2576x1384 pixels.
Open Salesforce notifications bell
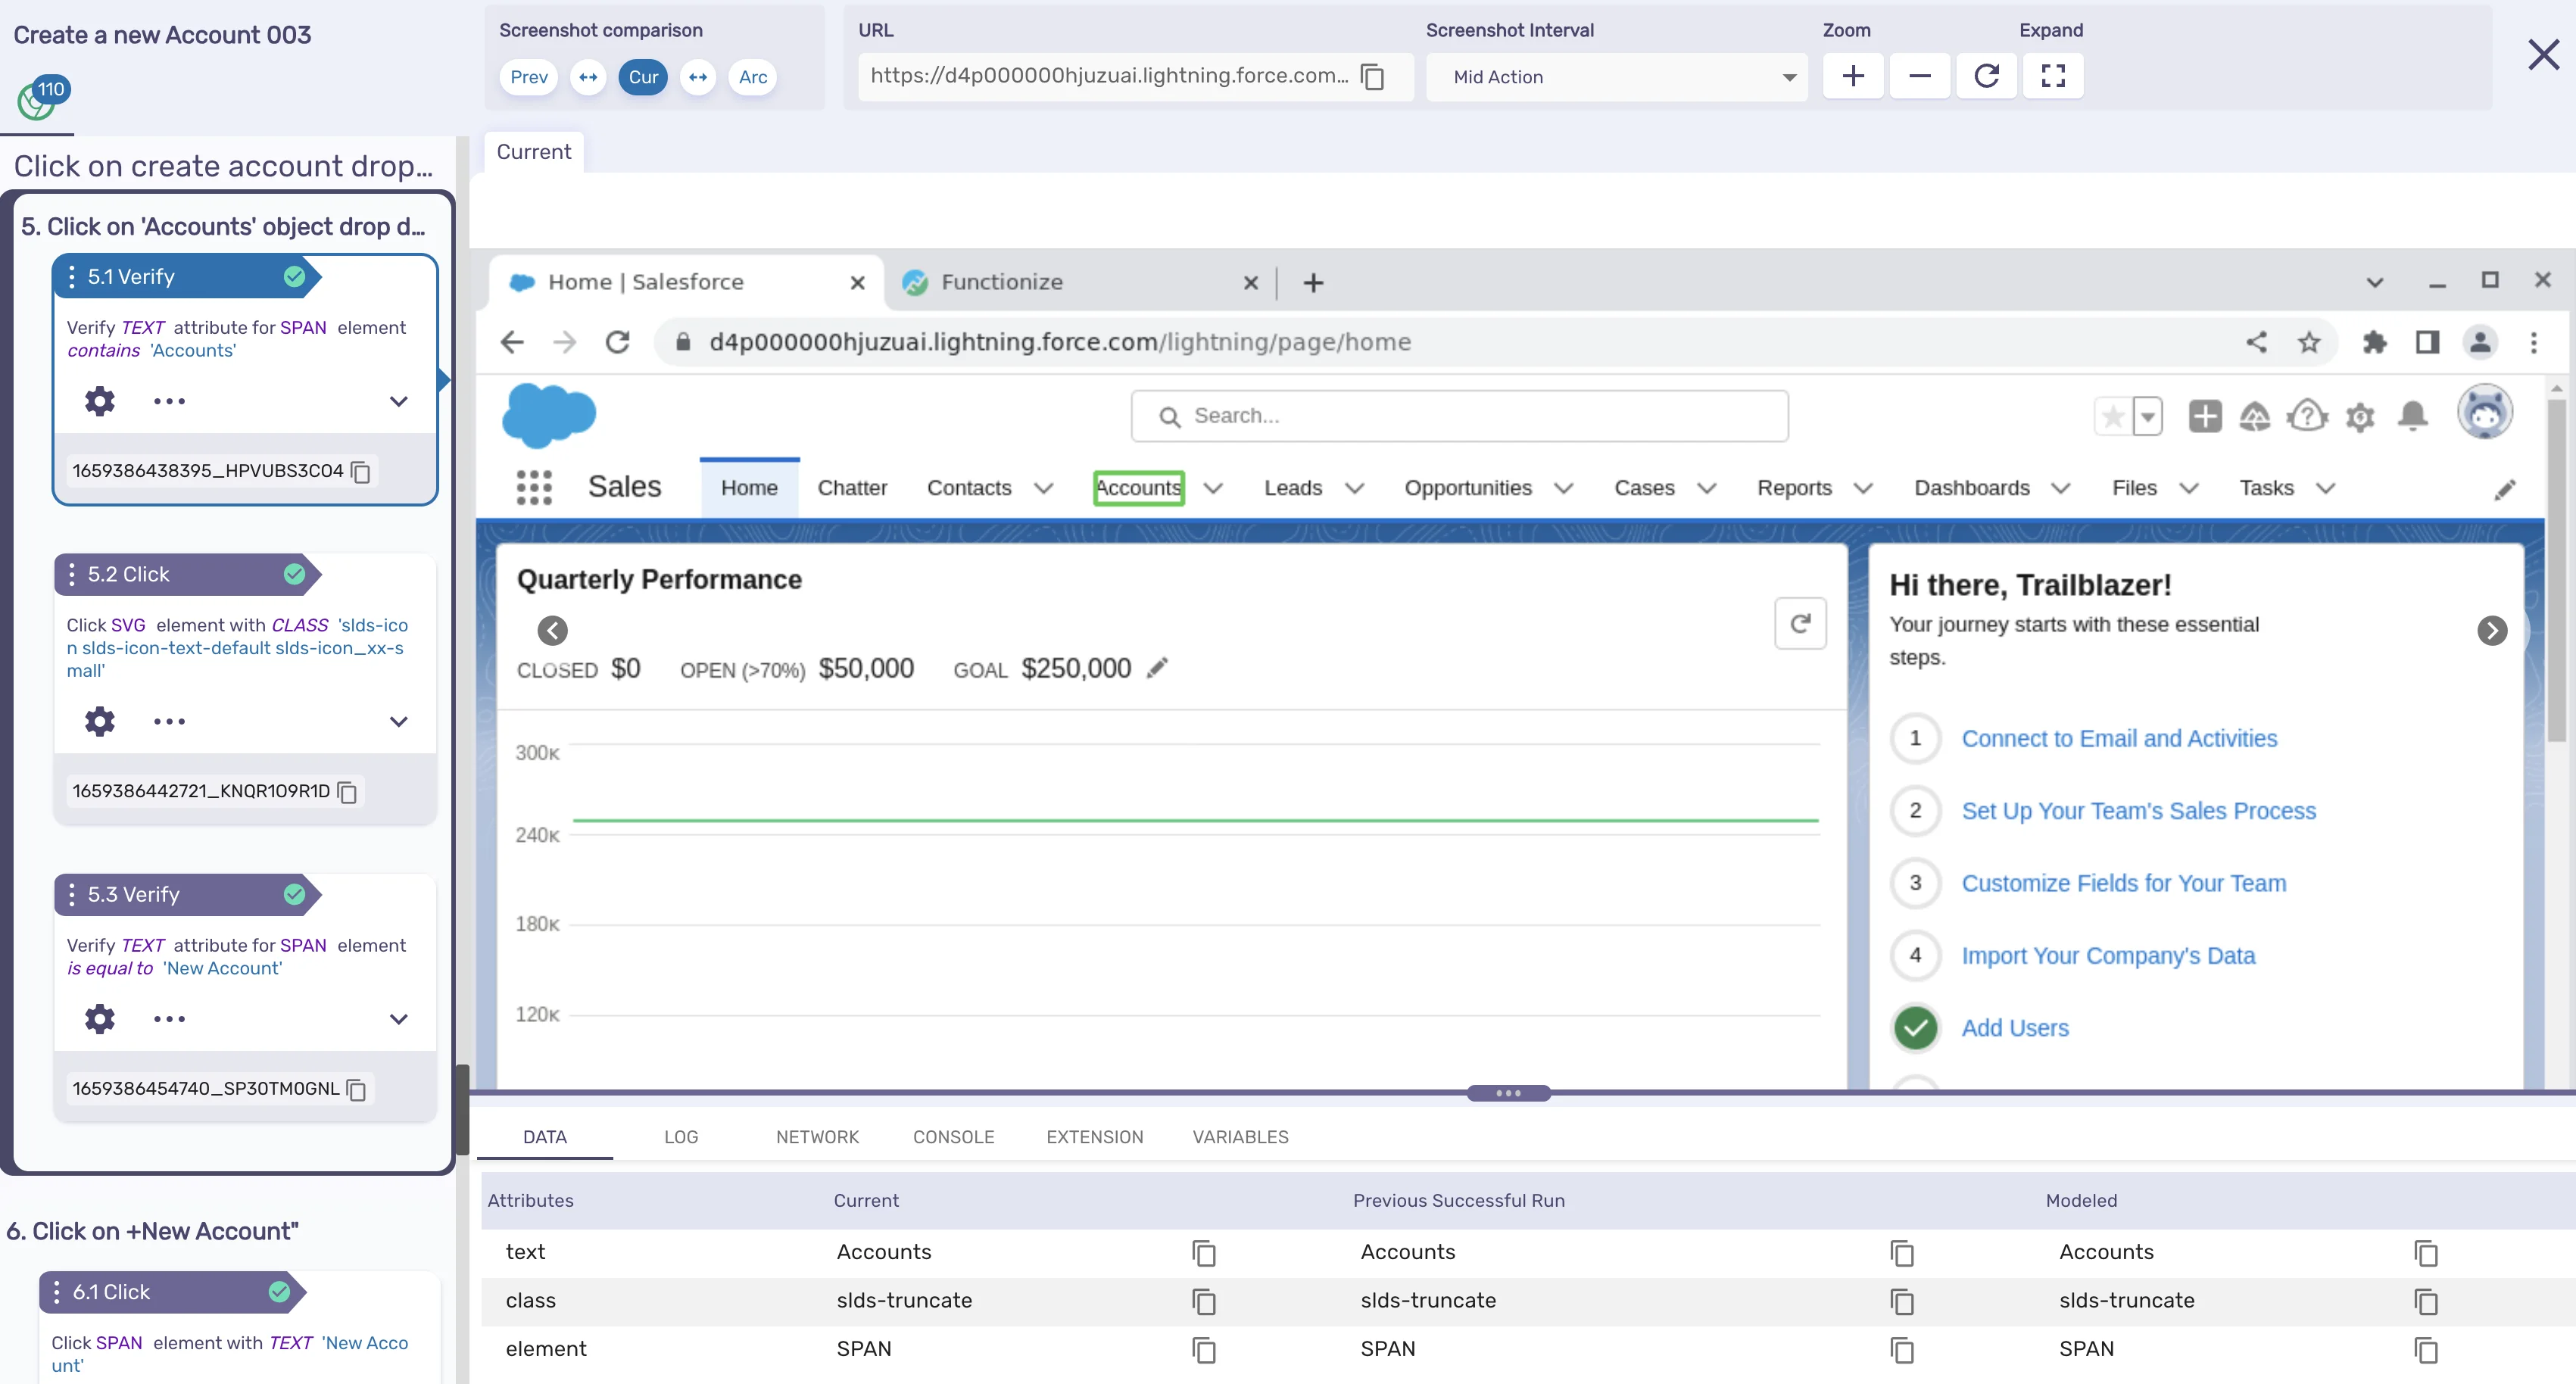coord(2413,416)
